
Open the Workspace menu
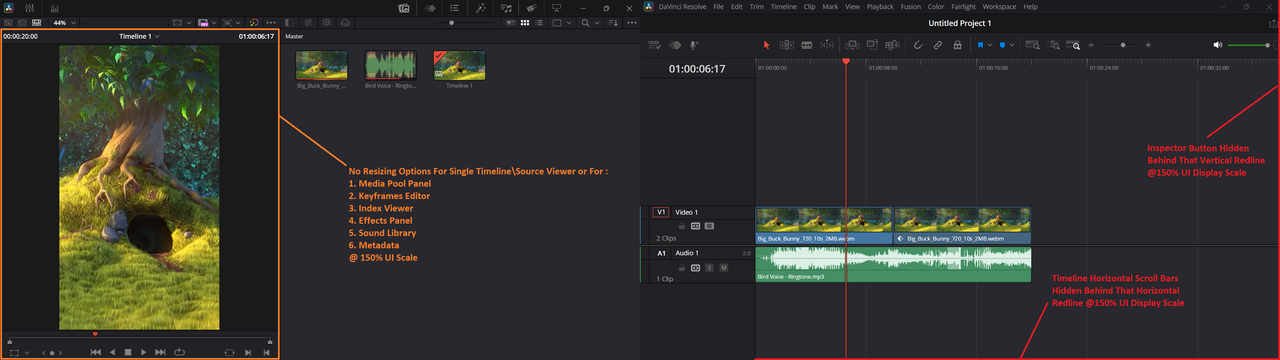(1000, 7)
